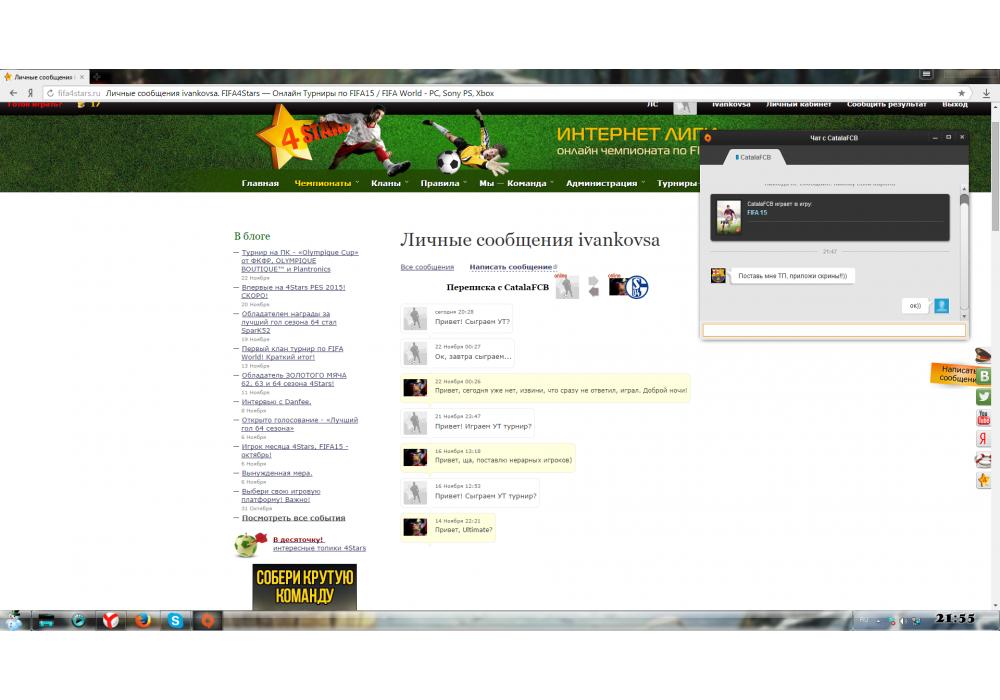The width and height of the screenshot is (1000, 700).
Task: Open the 'ivankovsa' profile link in top bar
Action: 731,105
